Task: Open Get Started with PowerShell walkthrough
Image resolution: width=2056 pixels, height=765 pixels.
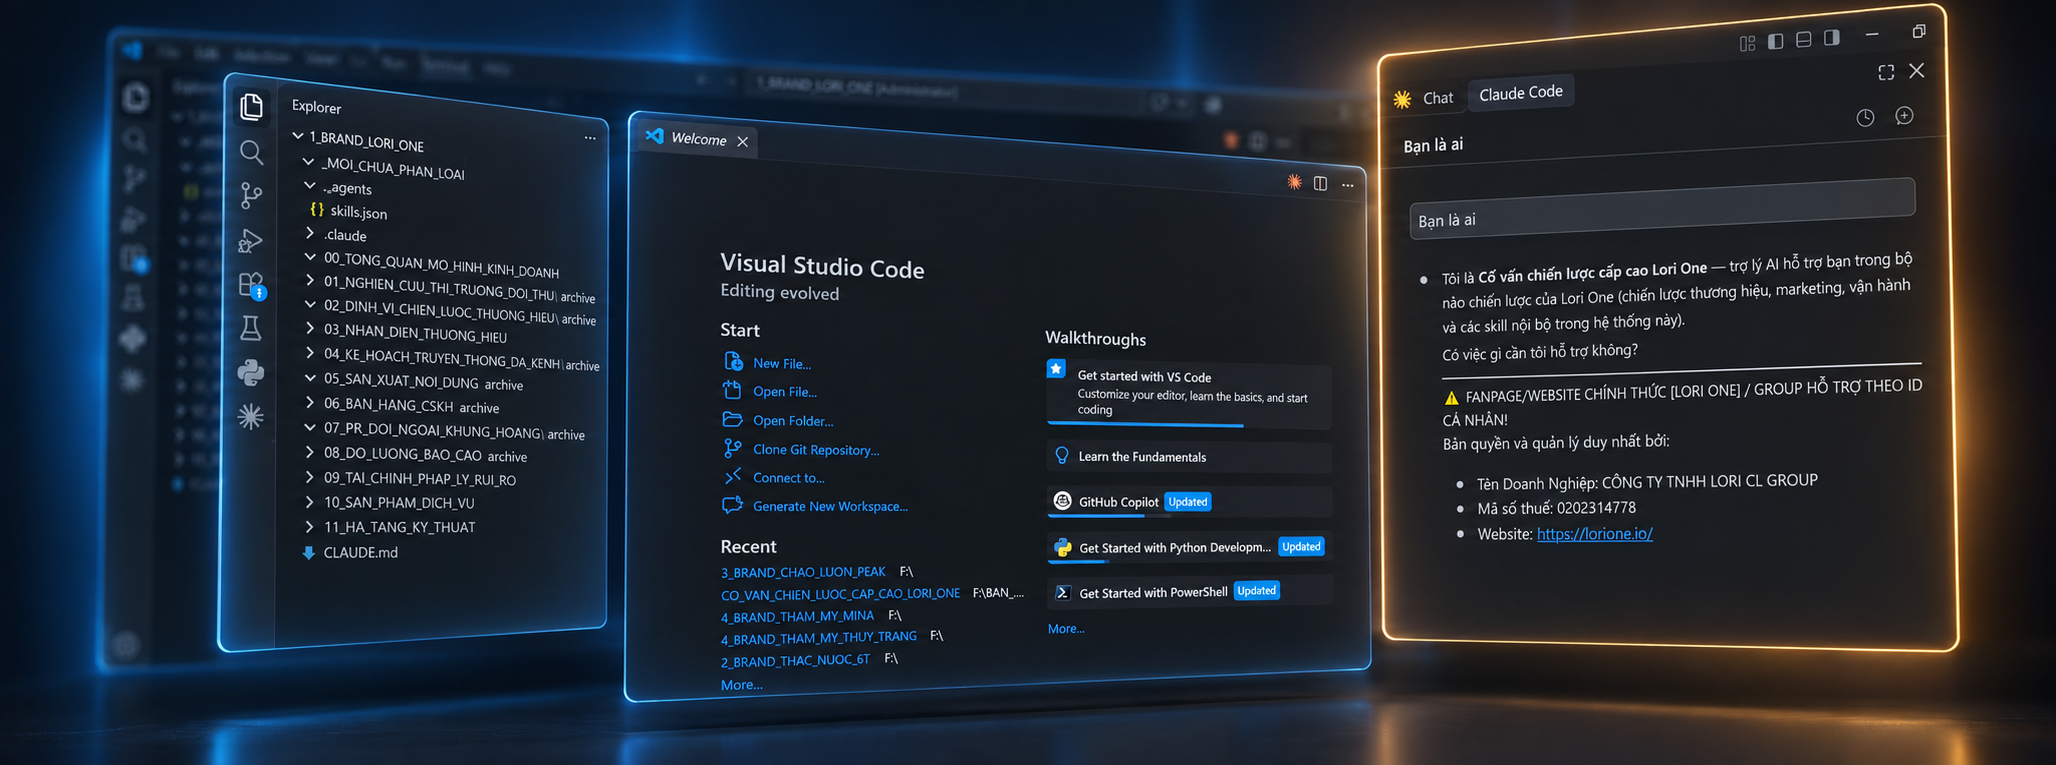Action: 1189,592
